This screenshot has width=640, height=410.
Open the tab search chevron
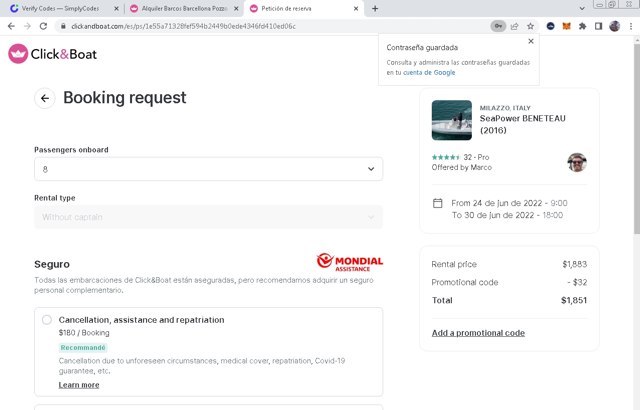coord(582,8)
